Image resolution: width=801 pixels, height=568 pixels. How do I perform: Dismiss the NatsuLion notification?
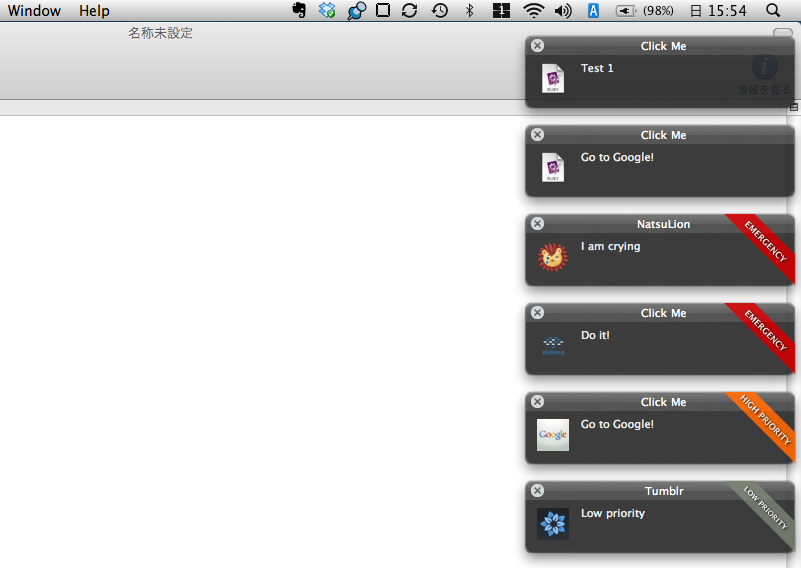pos(537,223)
